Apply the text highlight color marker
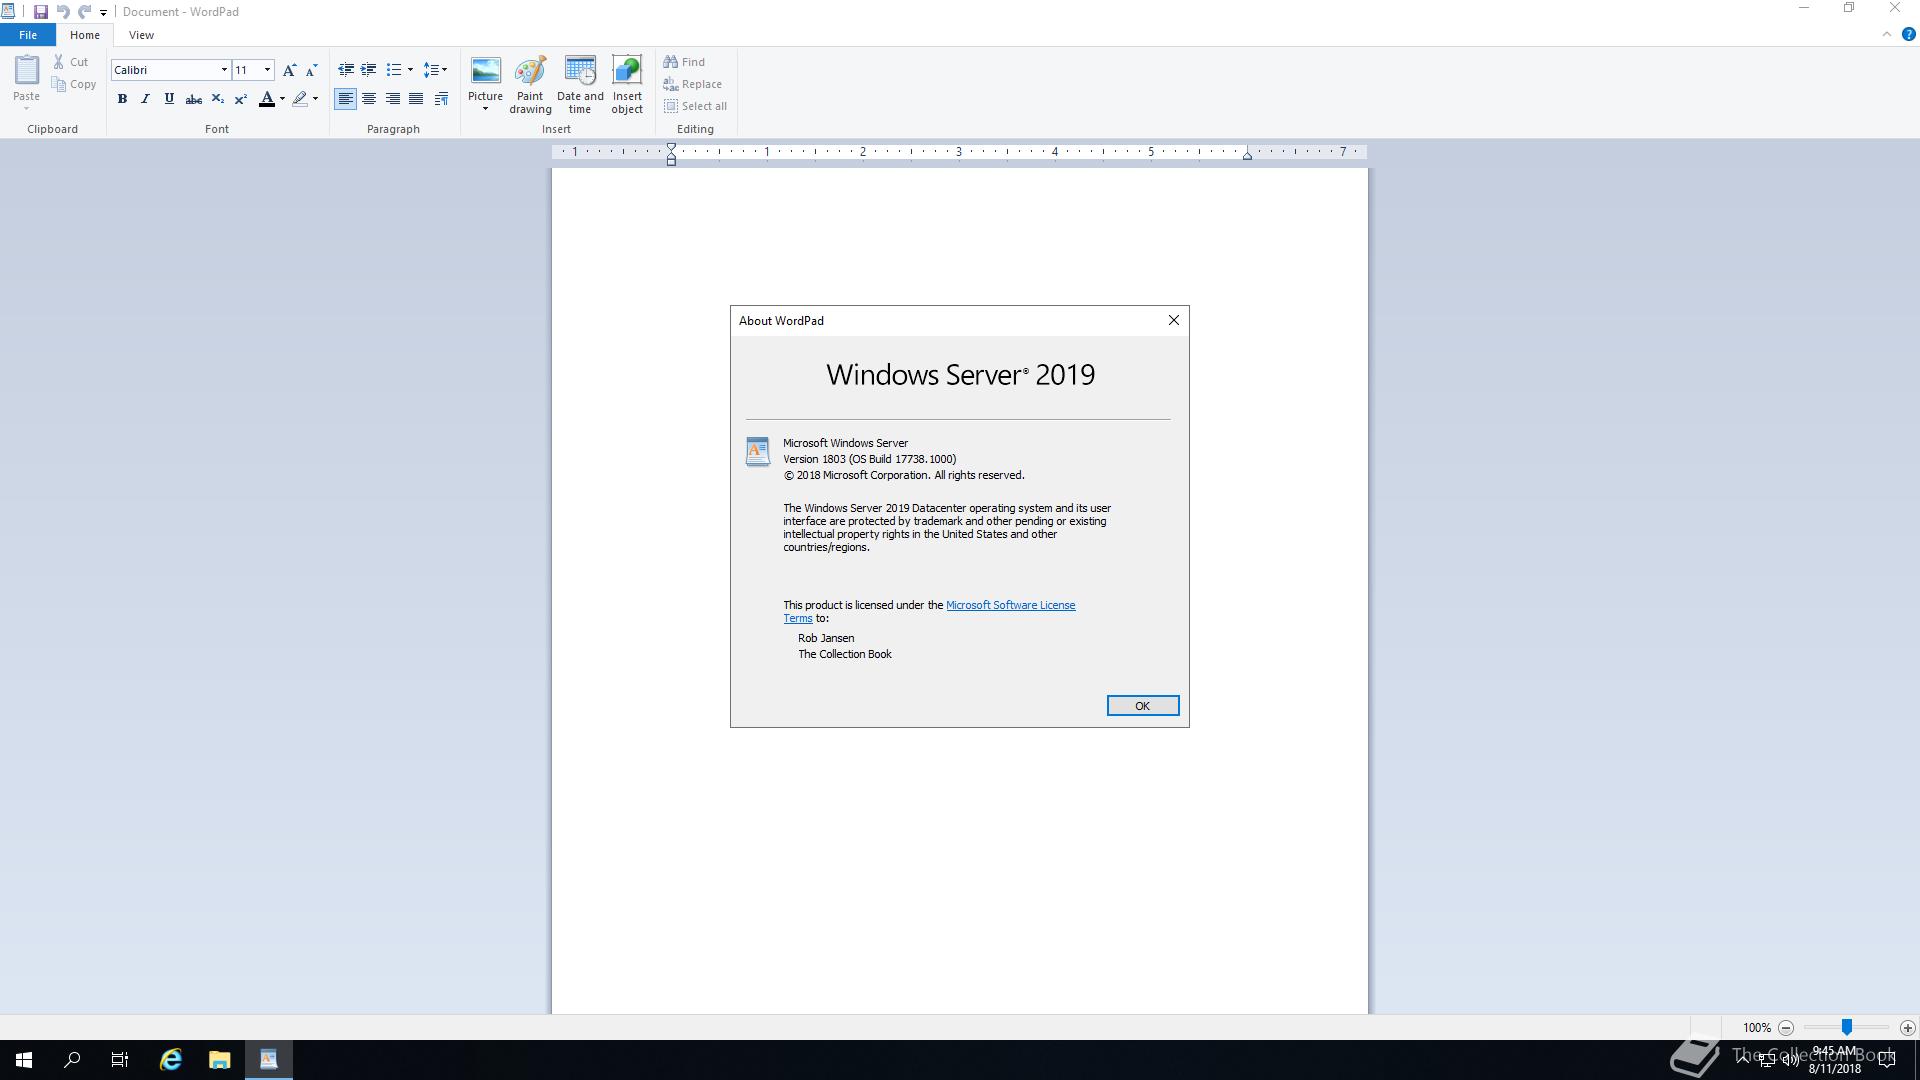The height and width of the screenshot is (1080, 1920). [299, 99]
